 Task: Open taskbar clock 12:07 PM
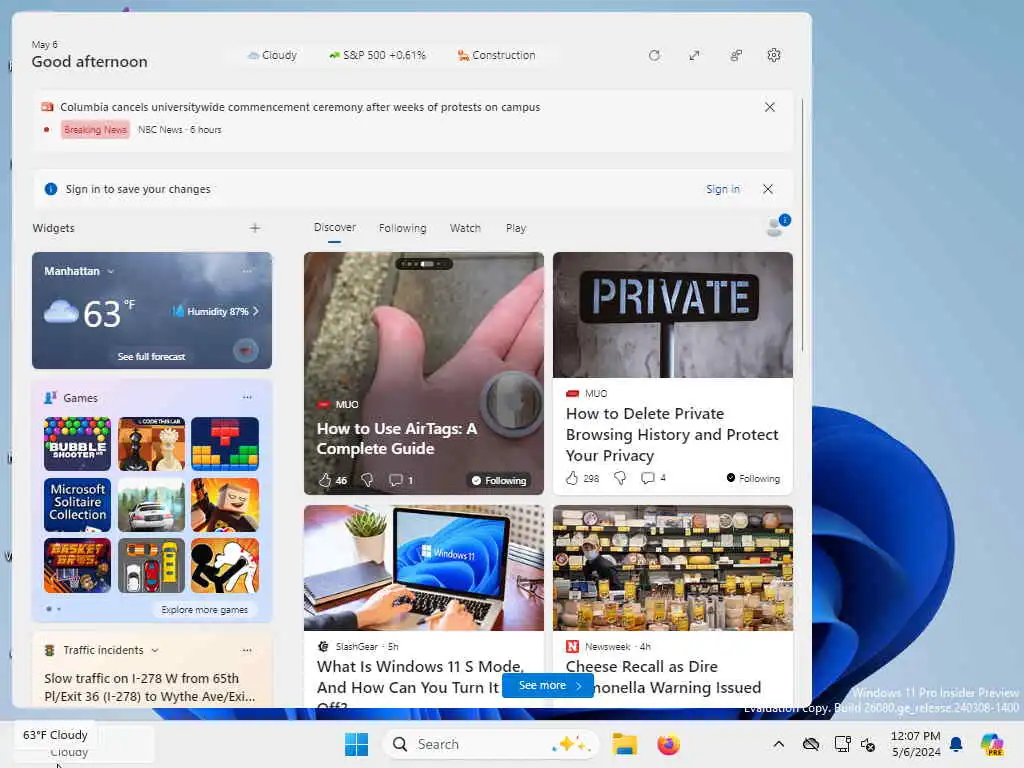click(916, 744)
